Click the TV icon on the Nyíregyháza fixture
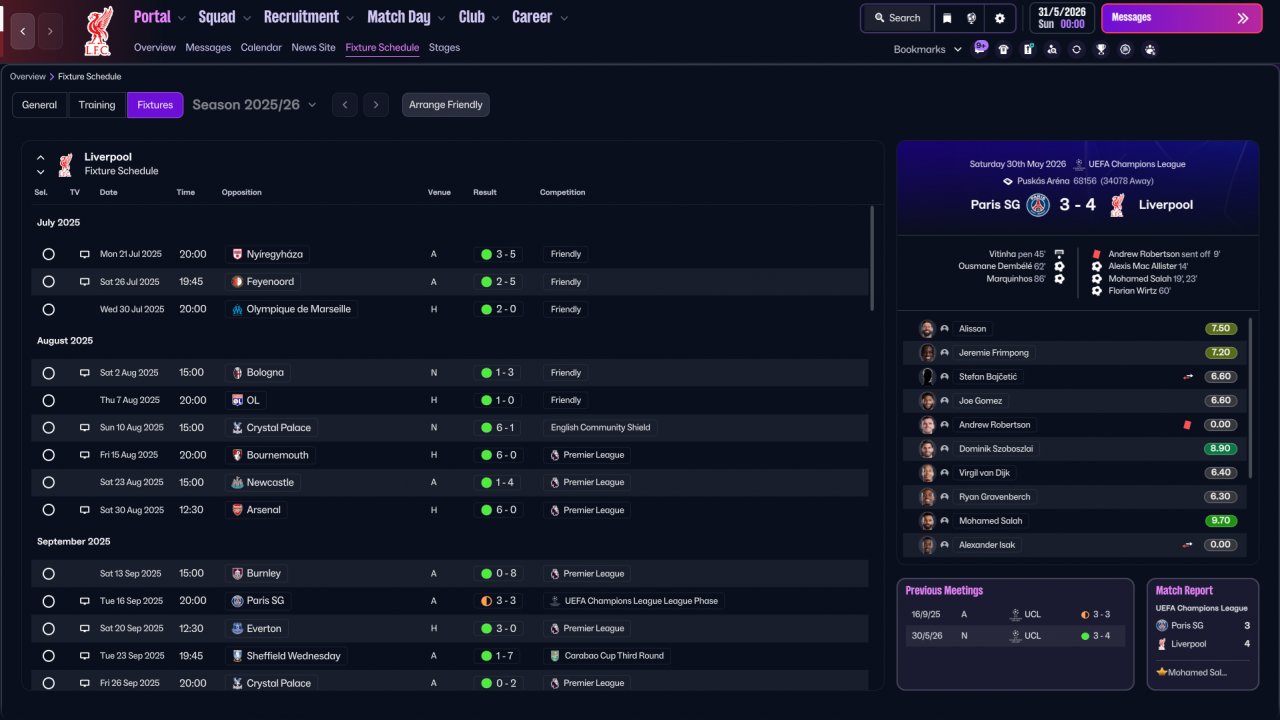 pos(85,254)
